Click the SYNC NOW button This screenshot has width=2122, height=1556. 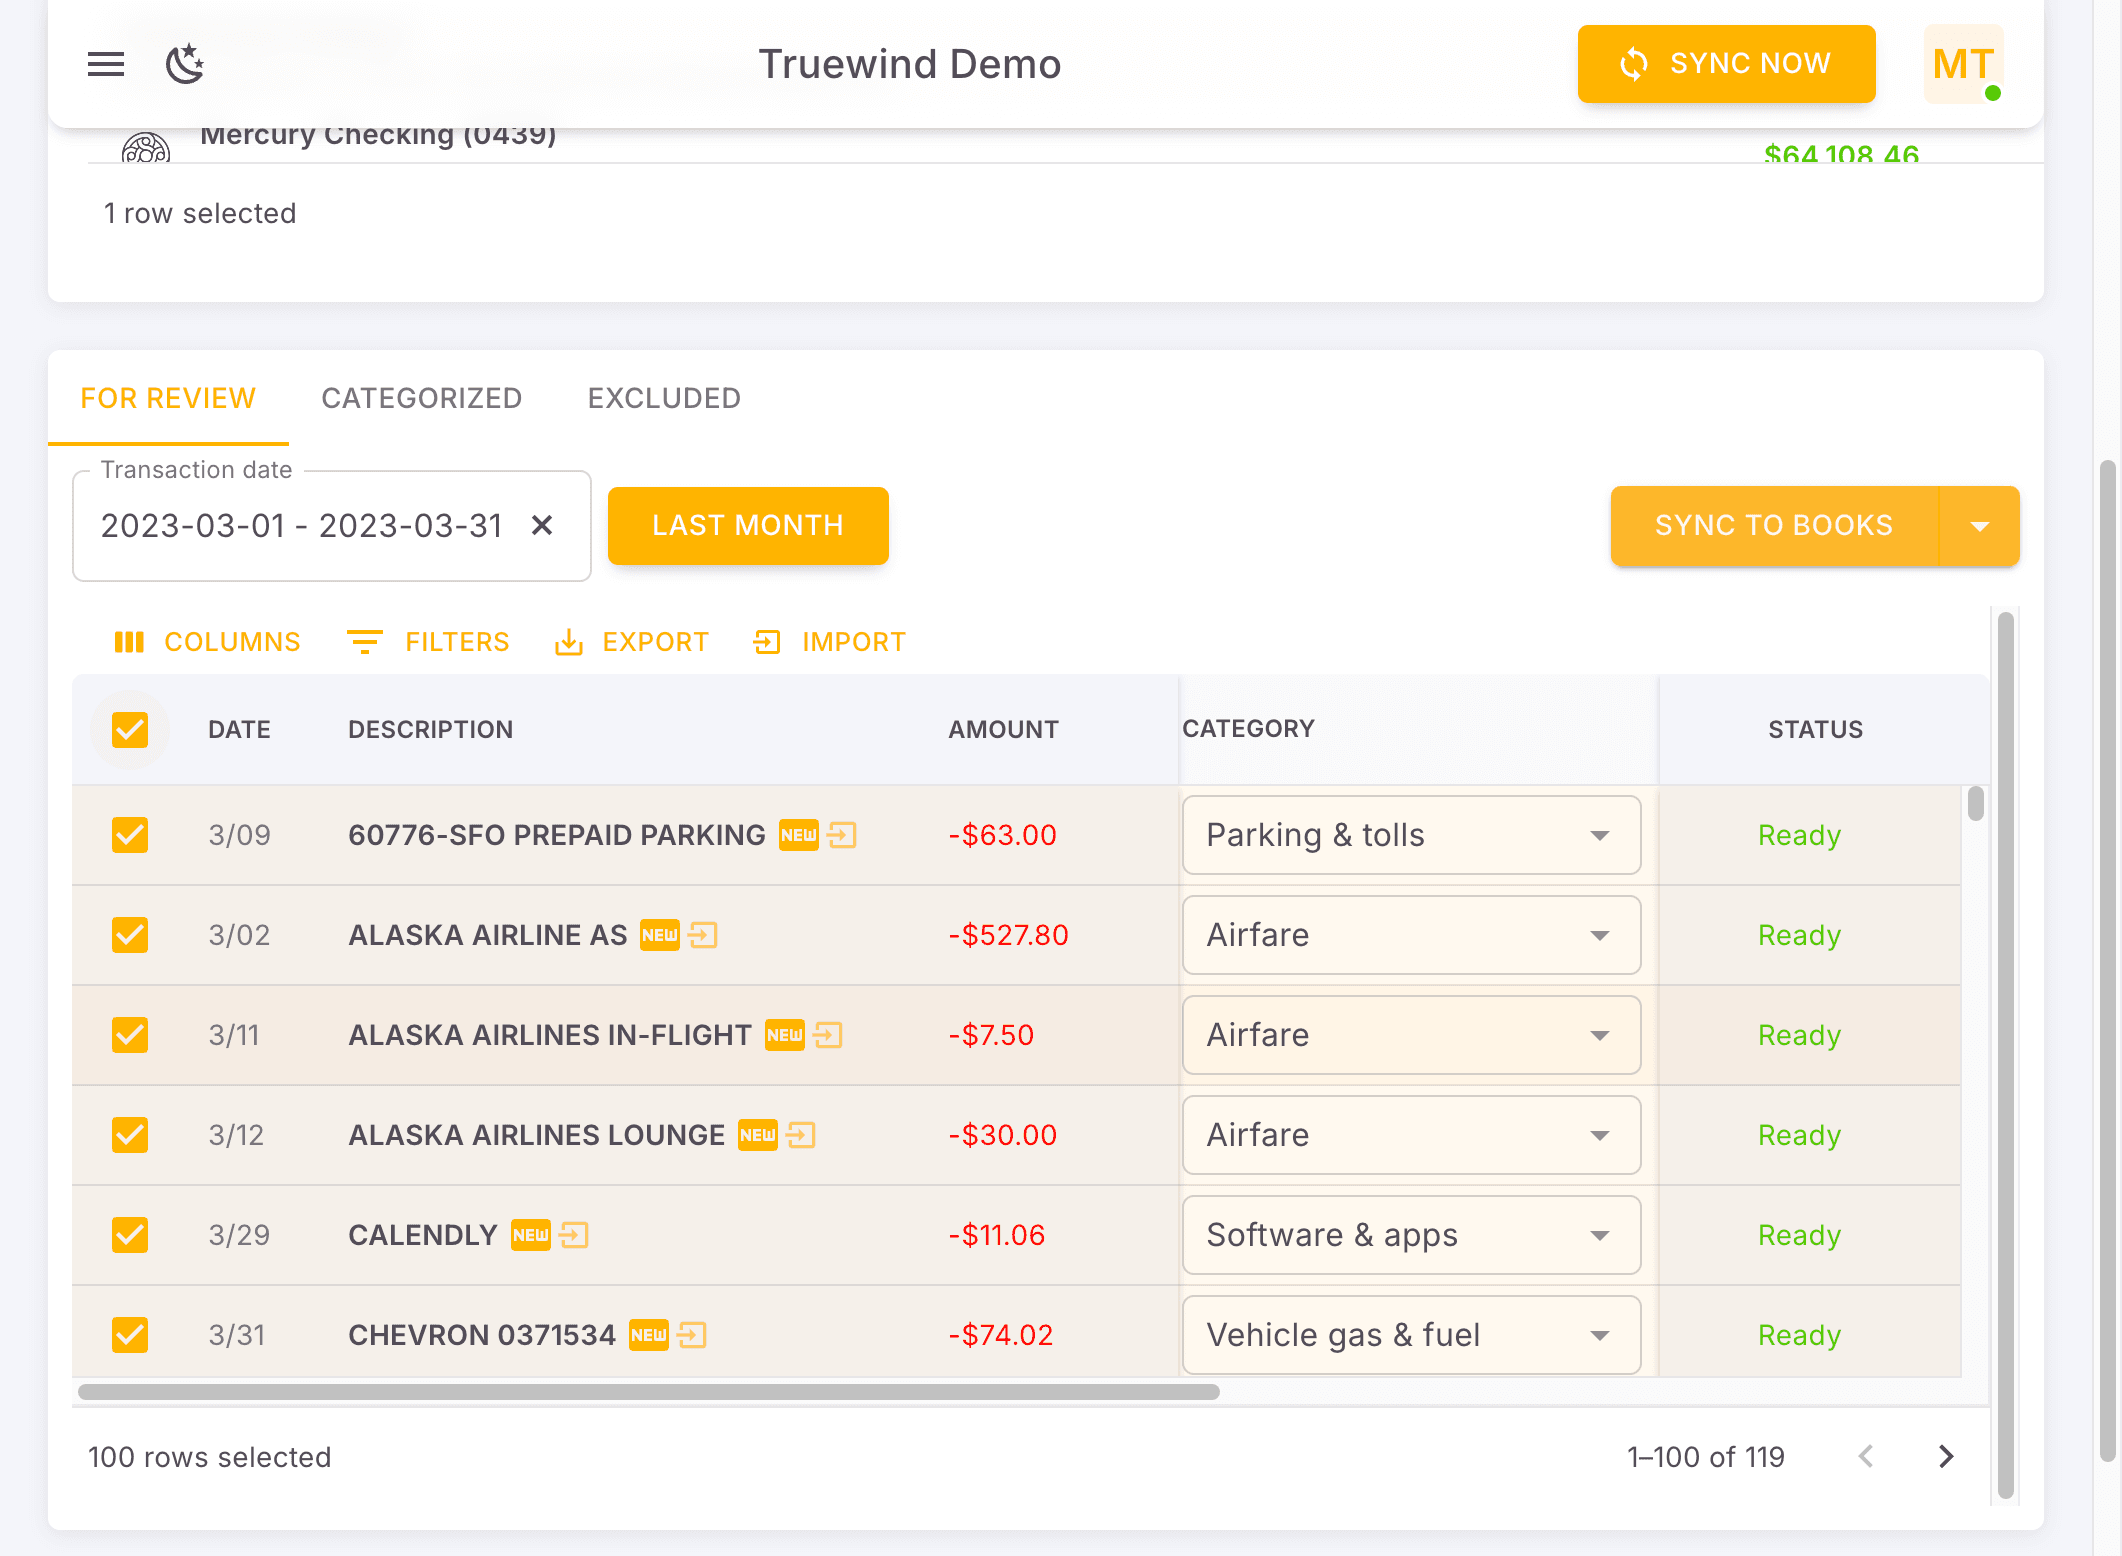tap(1726, 63)
